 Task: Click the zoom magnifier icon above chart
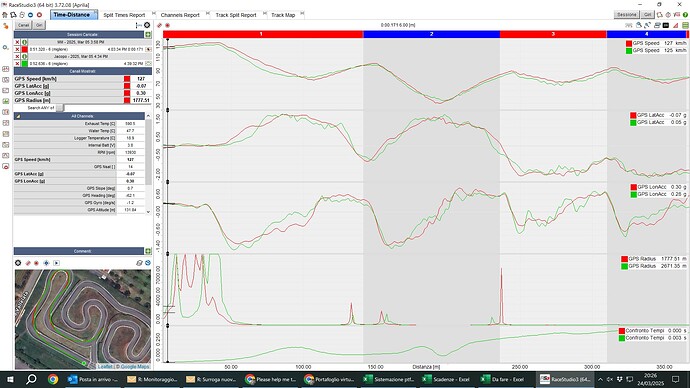[x=639, y=26]
